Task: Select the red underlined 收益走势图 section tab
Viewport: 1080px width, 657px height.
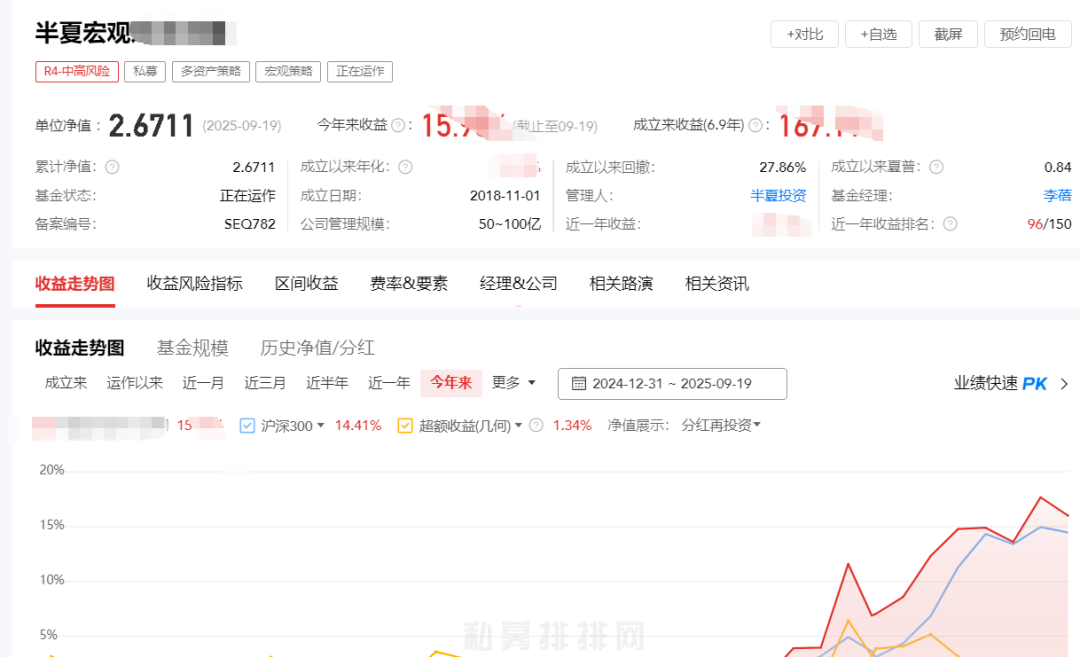Action: tap(75, 284)
